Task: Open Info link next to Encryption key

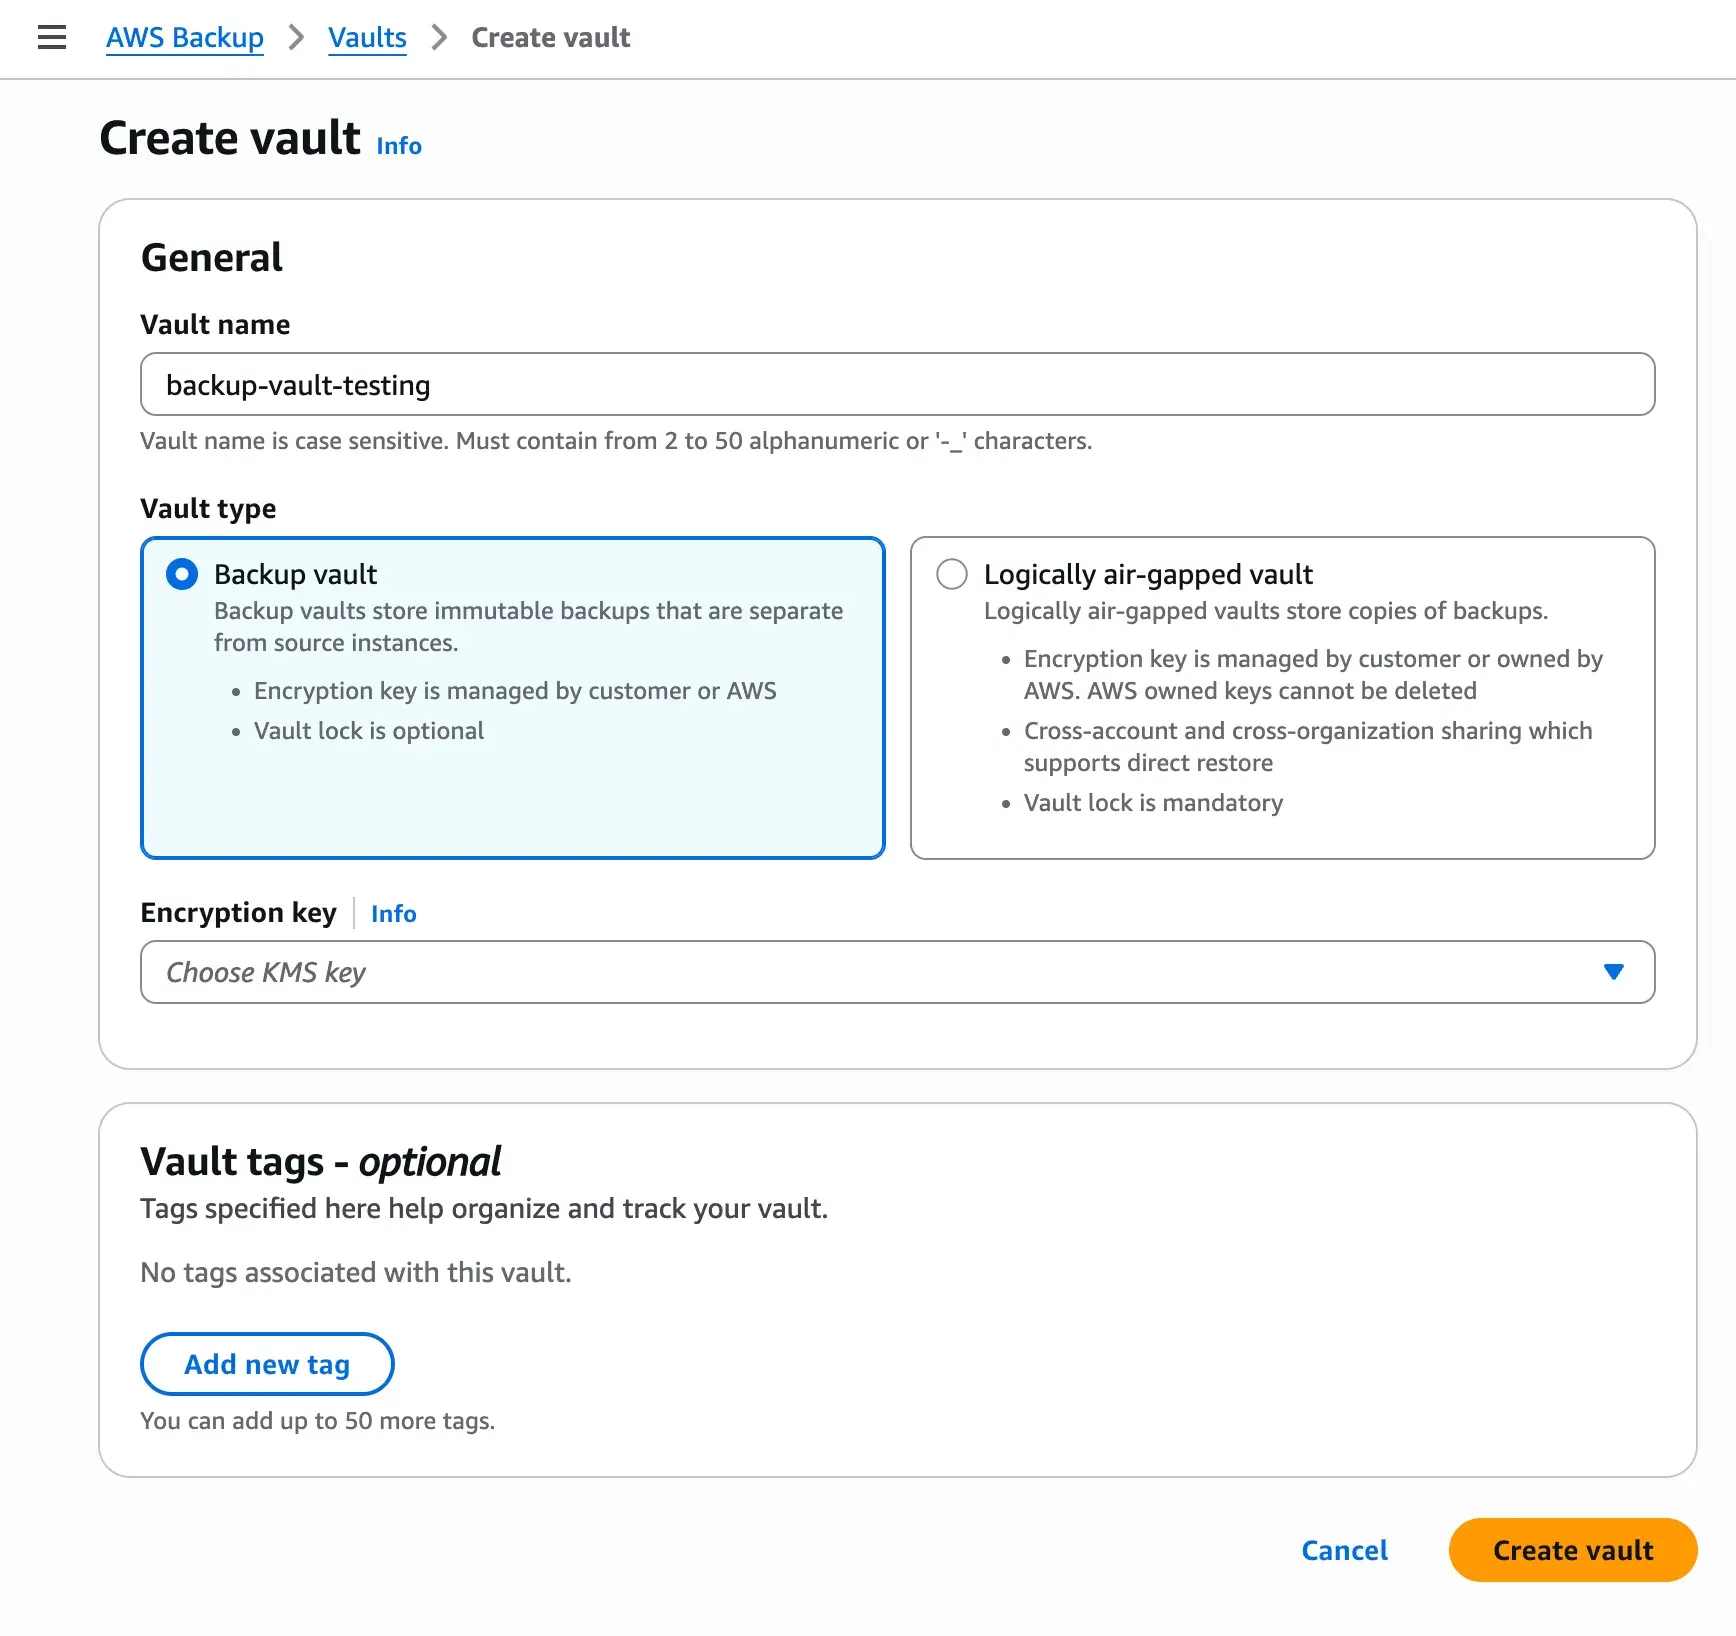Action: [393, 914]
